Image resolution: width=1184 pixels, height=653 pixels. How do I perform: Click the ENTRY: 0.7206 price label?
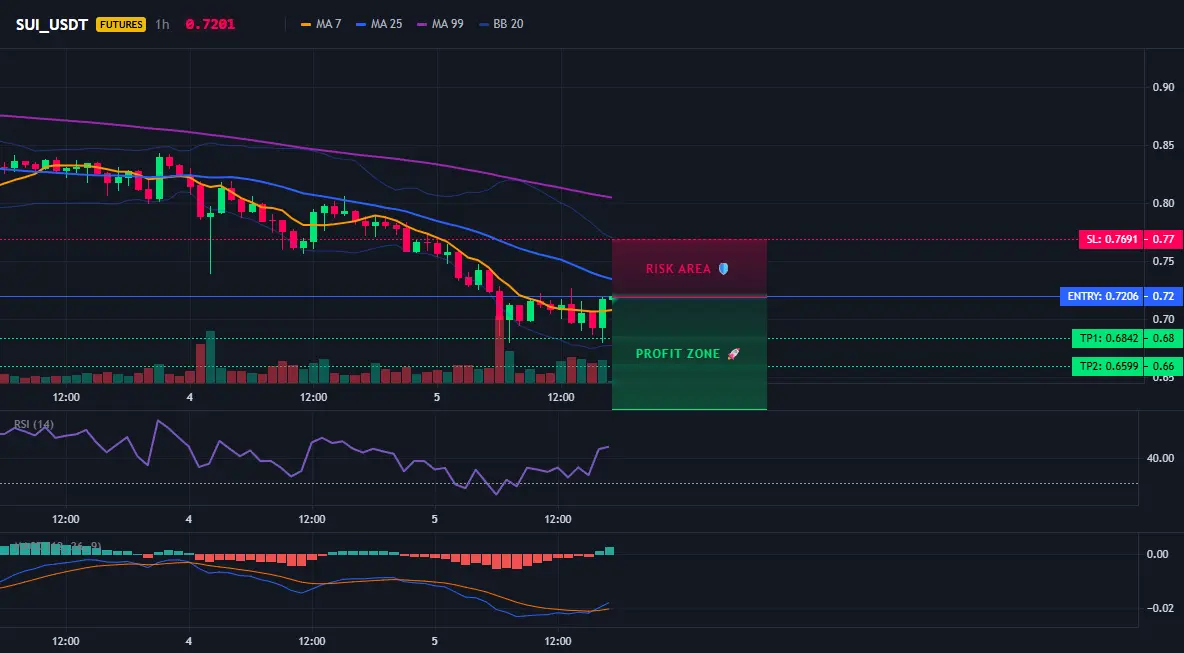[x=1101, y=297]
